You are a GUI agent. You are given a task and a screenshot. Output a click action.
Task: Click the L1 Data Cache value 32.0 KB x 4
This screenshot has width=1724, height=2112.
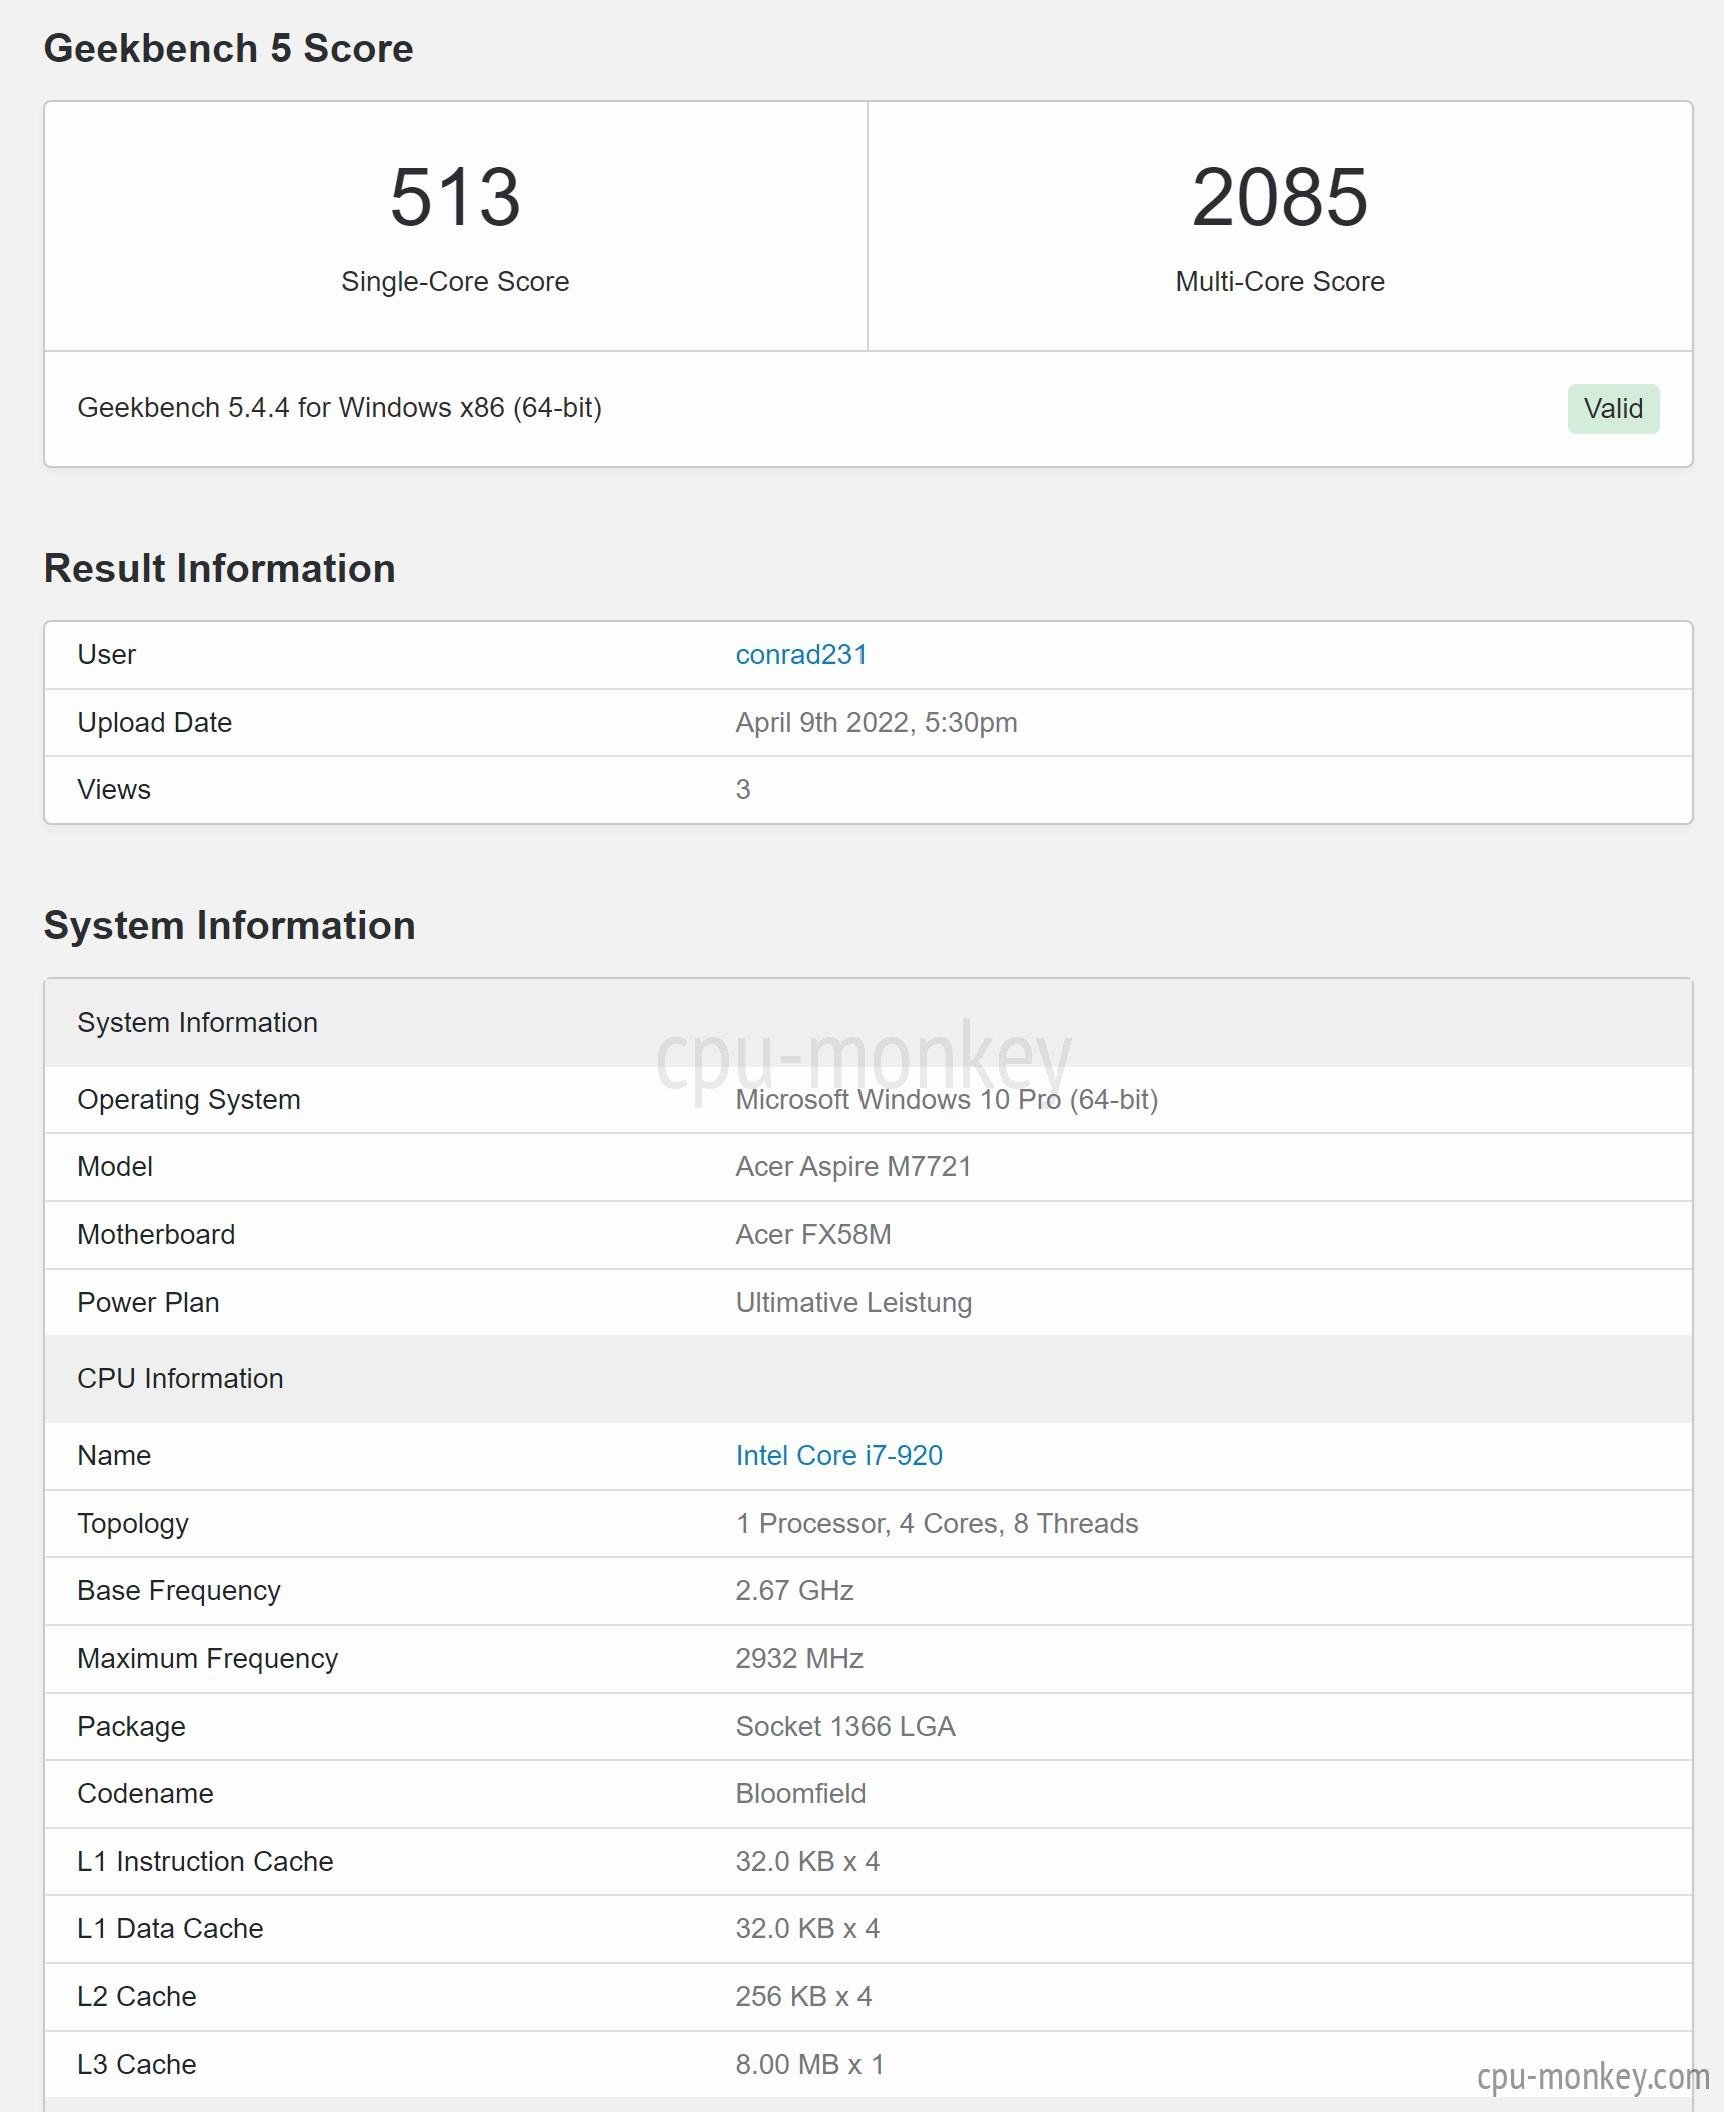(807, 1928)
